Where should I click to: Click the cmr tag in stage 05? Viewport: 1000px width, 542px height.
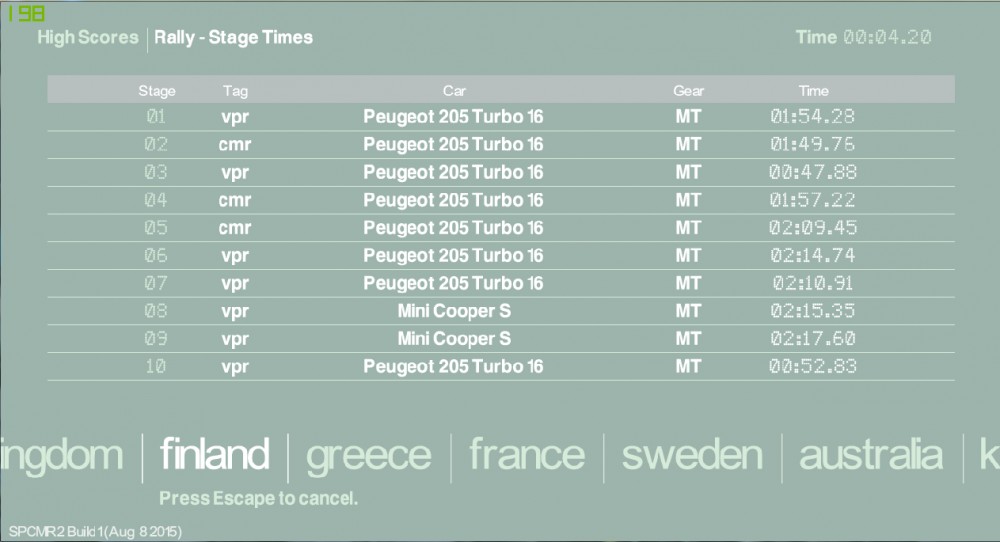pos(235,228)
